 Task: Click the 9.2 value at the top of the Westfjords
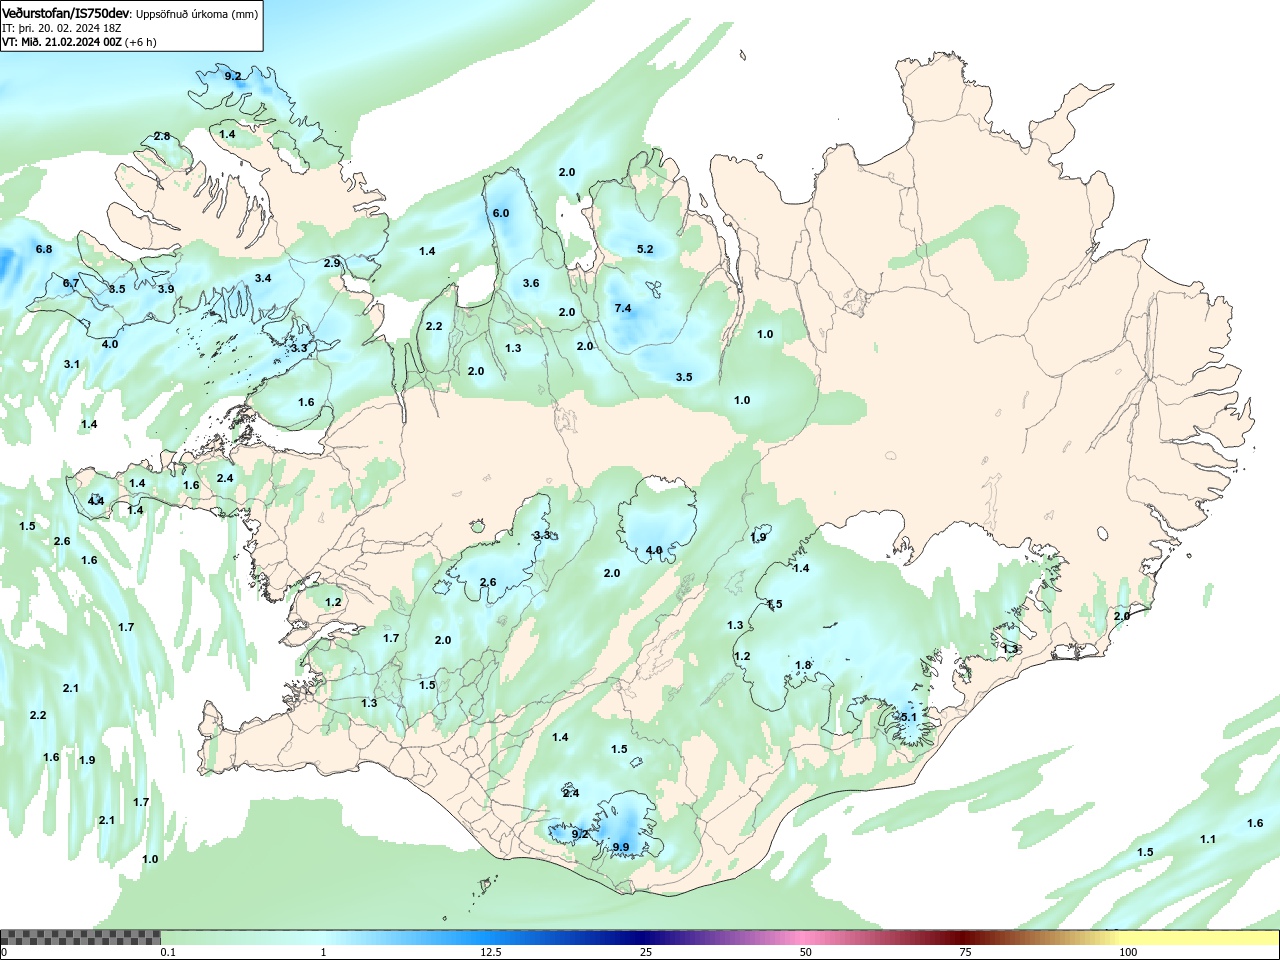tap(233, 76)
